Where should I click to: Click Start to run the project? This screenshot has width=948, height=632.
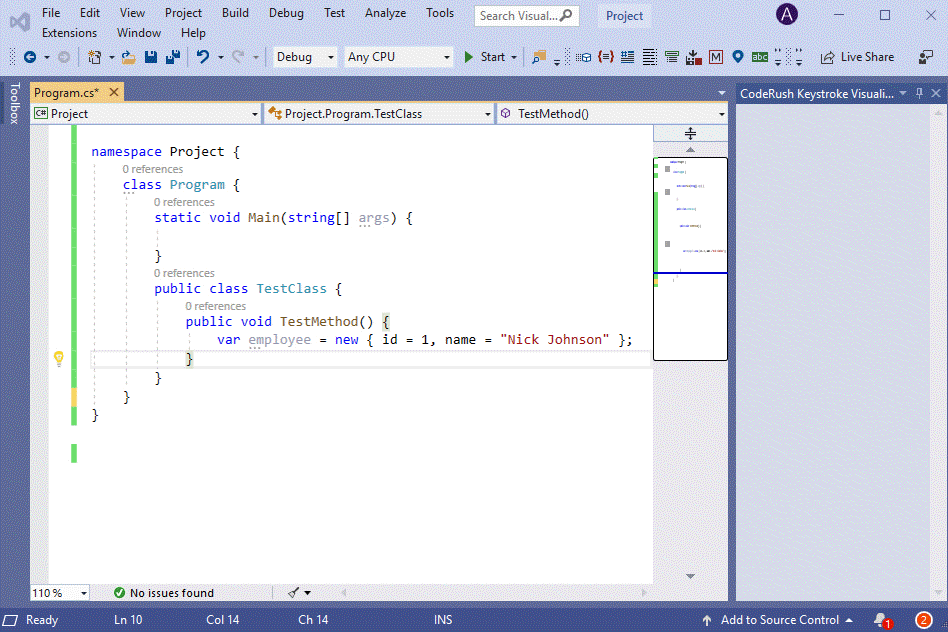click(487, 57)
